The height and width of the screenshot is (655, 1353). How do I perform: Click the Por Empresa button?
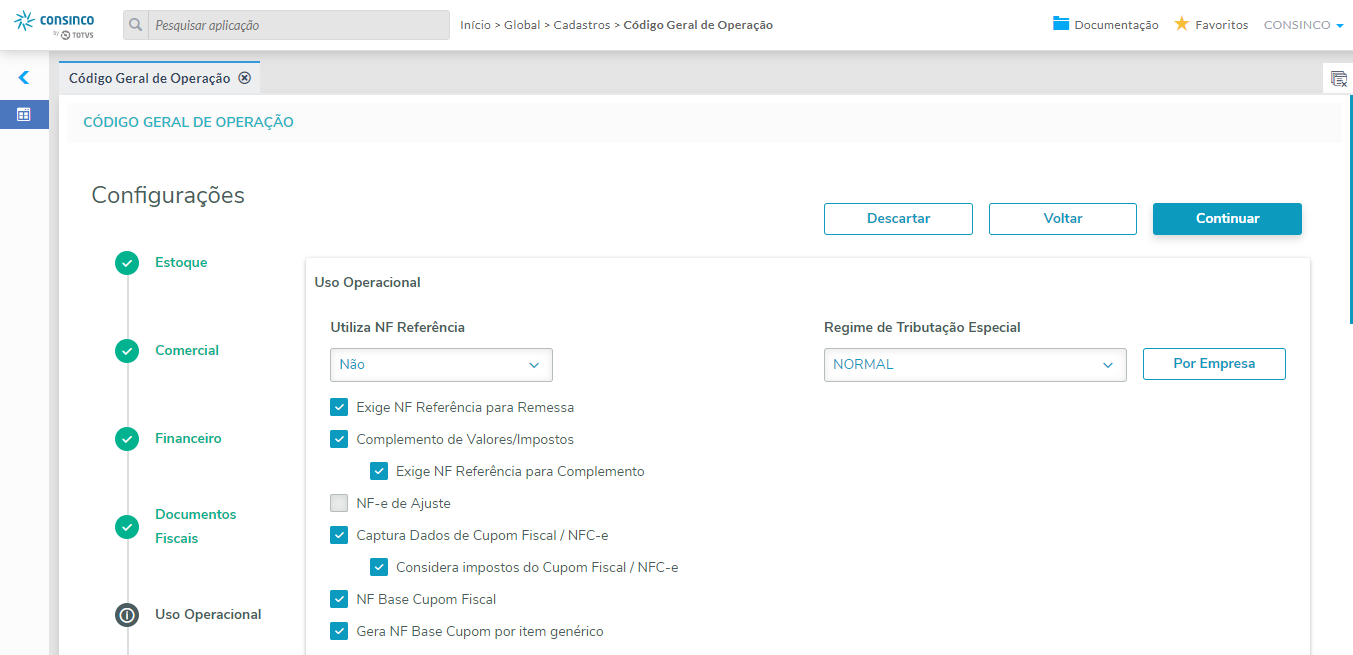point(1214,364)
